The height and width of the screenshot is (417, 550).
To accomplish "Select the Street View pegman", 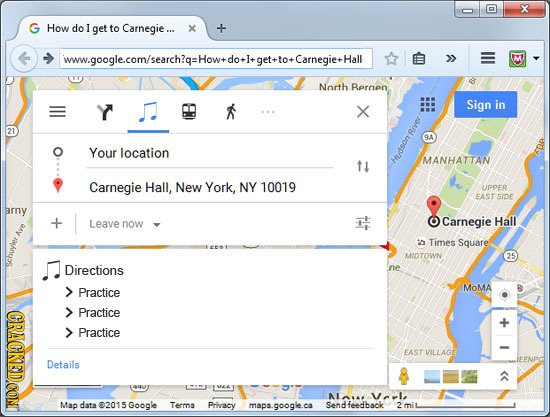I will [x=404, y=376].
